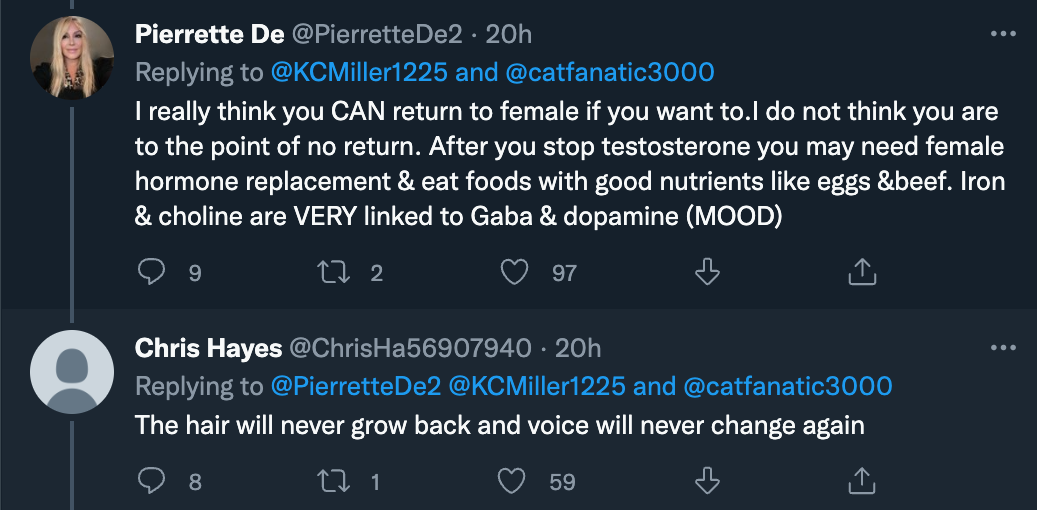The image size is (1037, 510).
Task: Open Pierrette De's profile picture
Action: point(71,58)
